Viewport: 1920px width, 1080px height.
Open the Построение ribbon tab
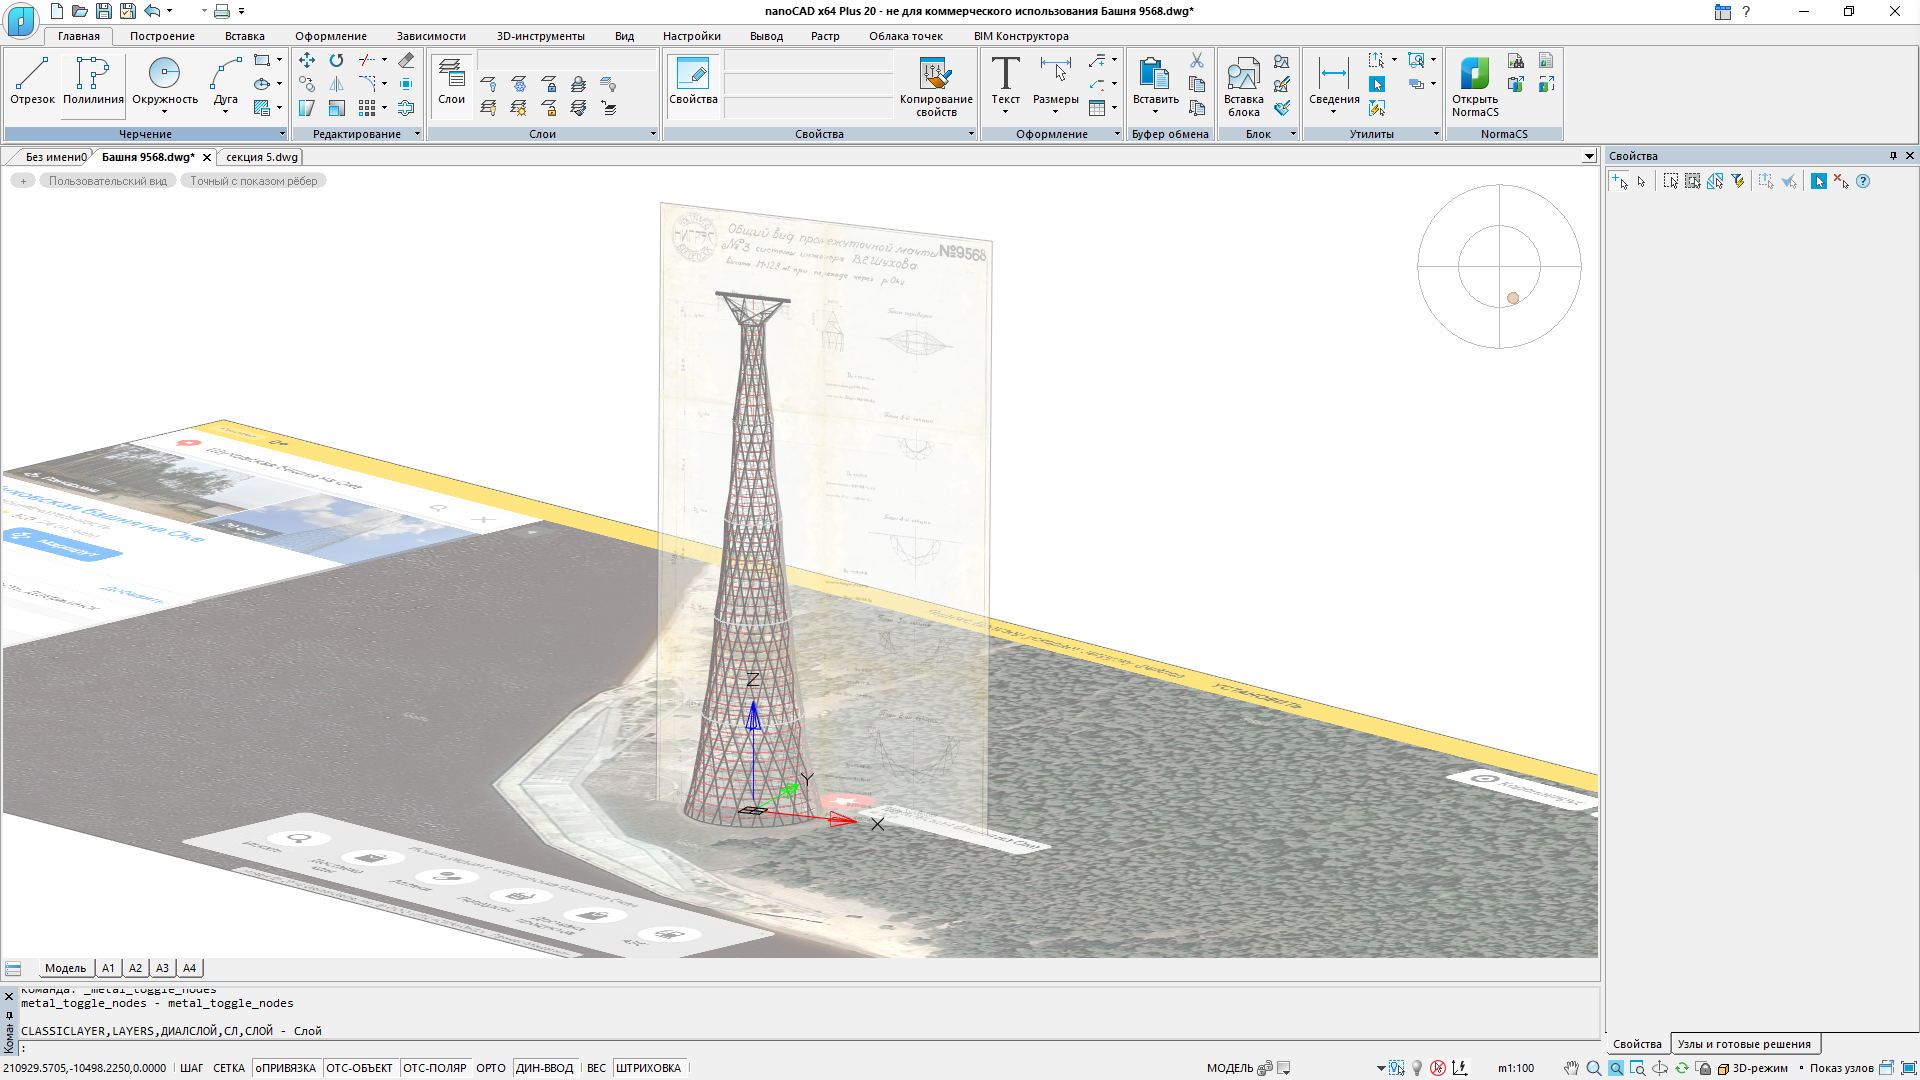(162, 36)
